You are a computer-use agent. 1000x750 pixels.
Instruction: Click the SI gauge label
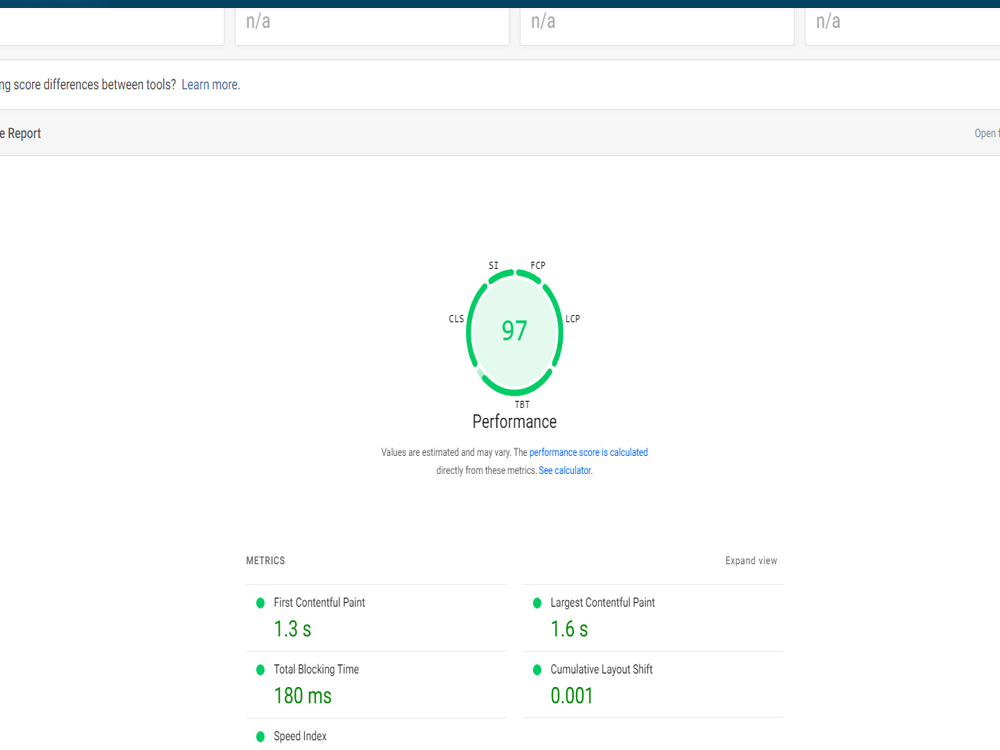(x=494, y=265)
